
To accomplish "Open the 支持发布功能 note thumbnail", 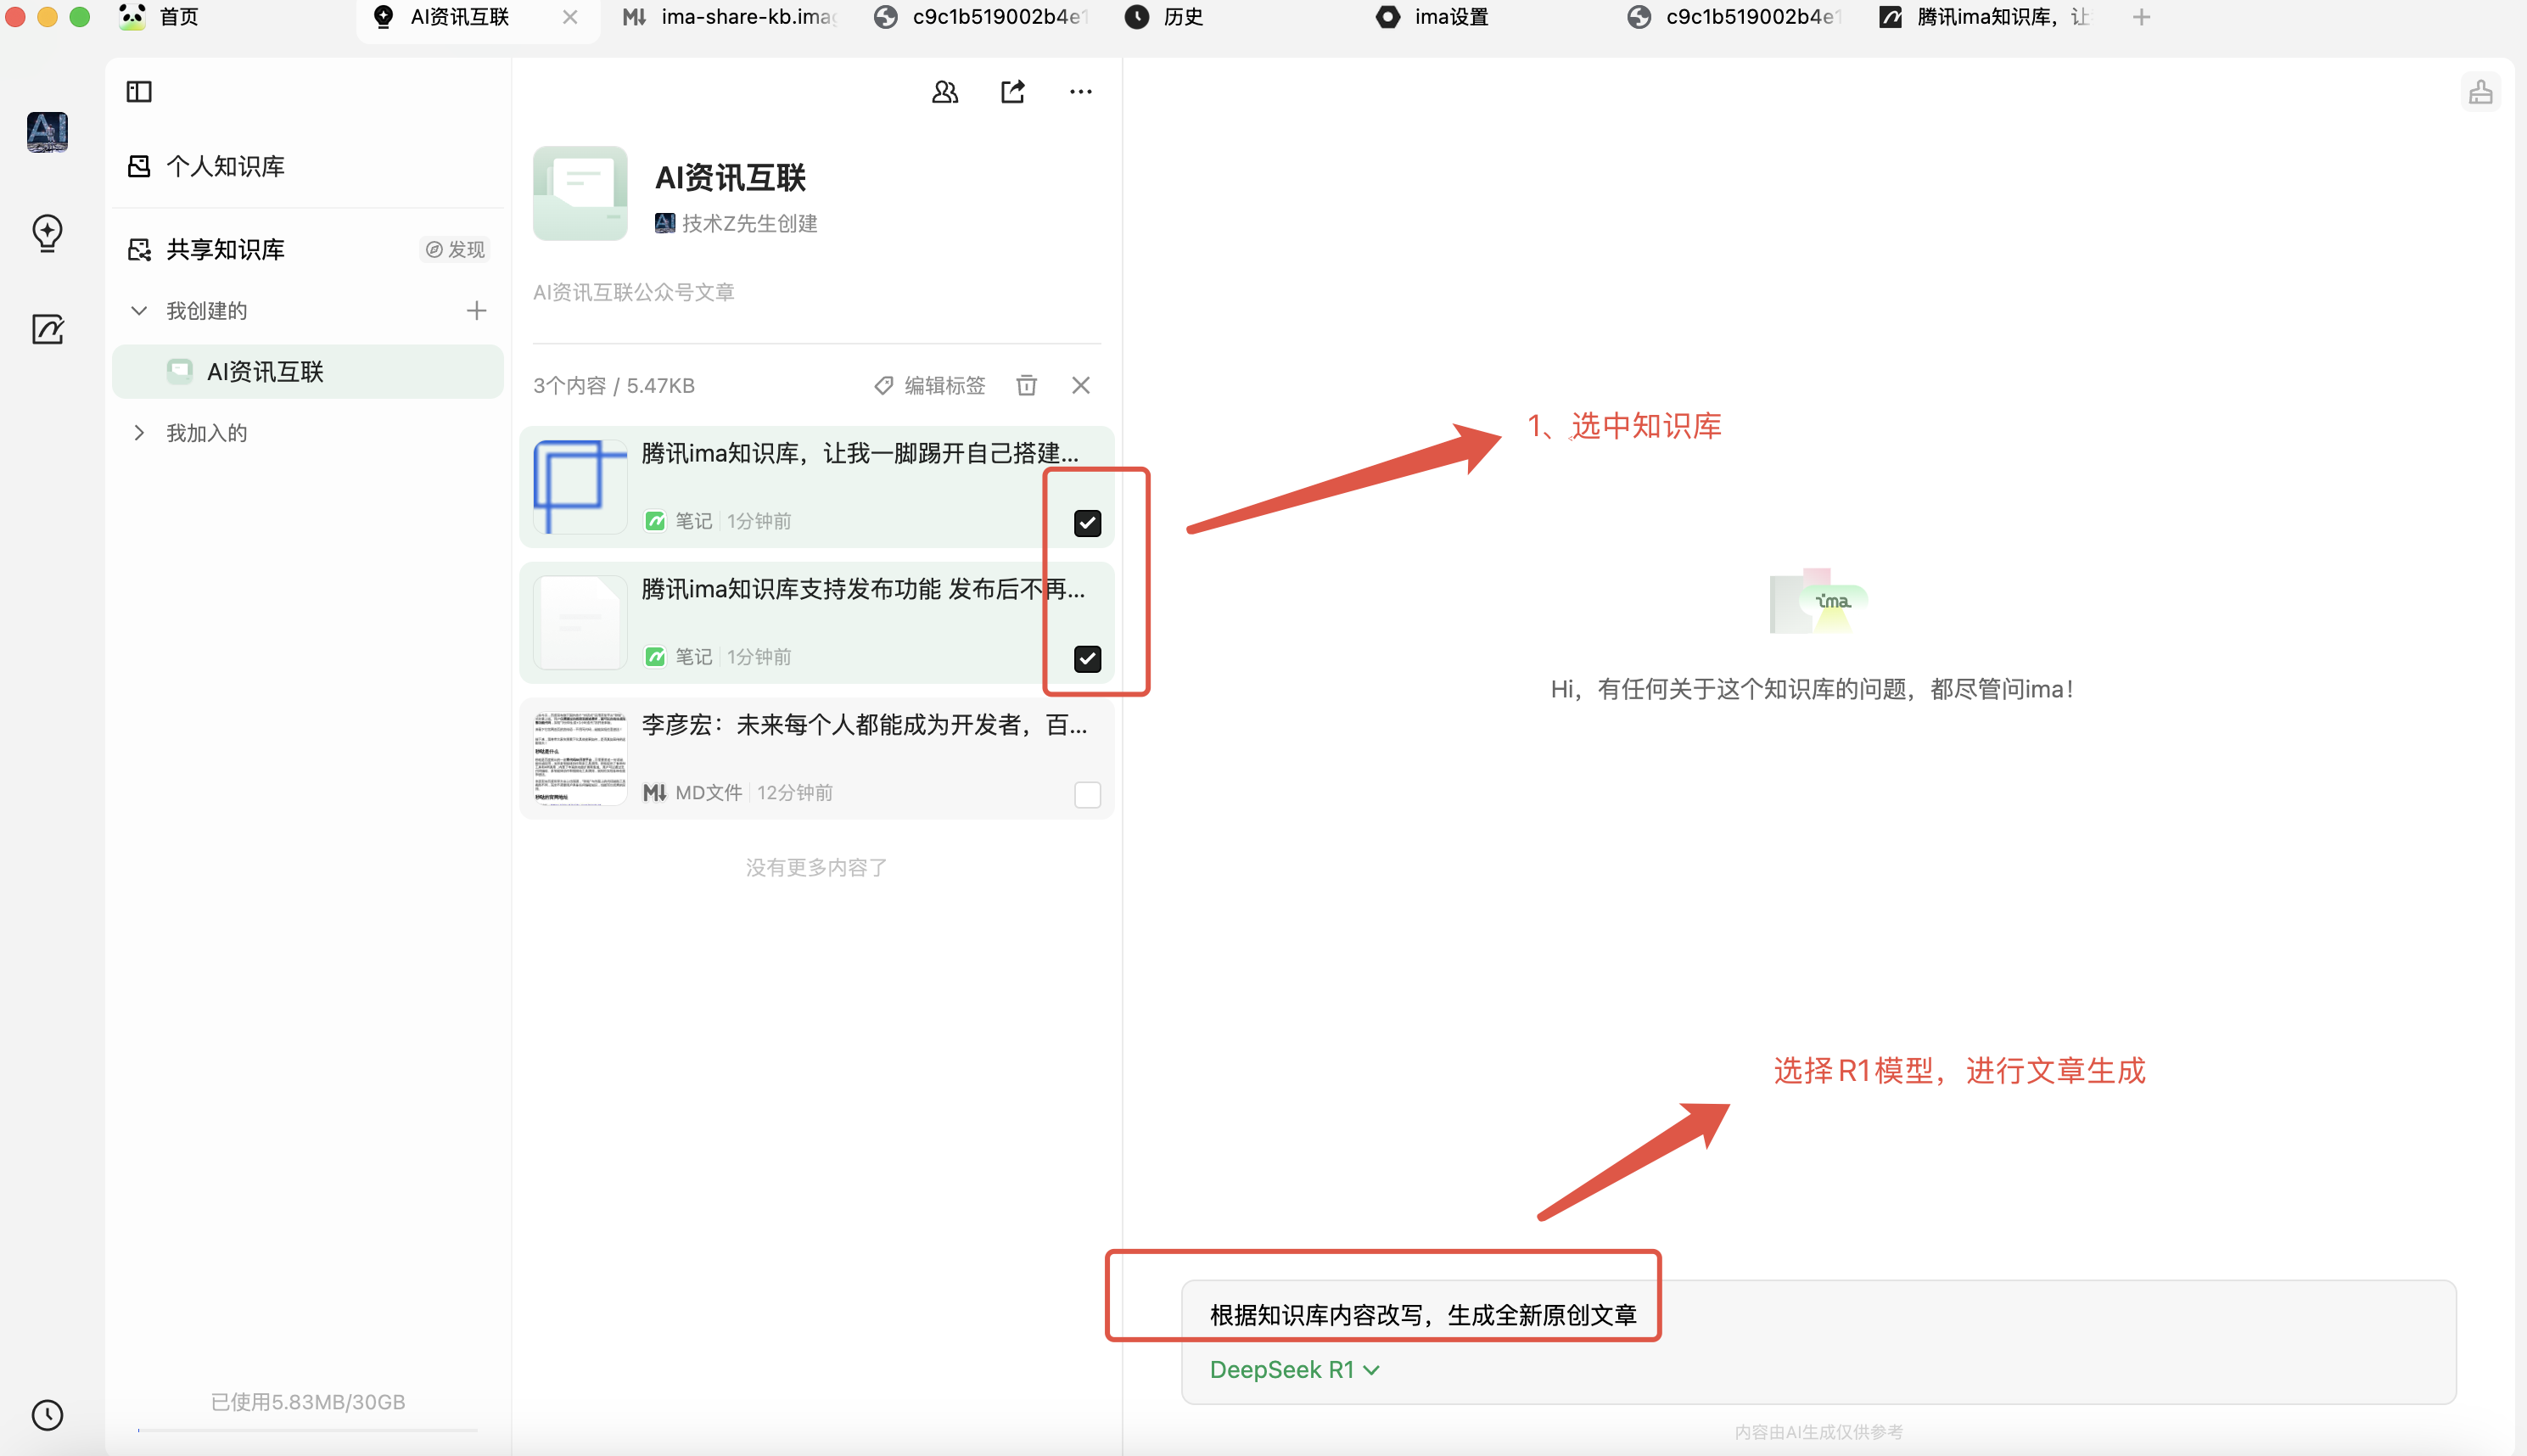I will click(580, 623).
